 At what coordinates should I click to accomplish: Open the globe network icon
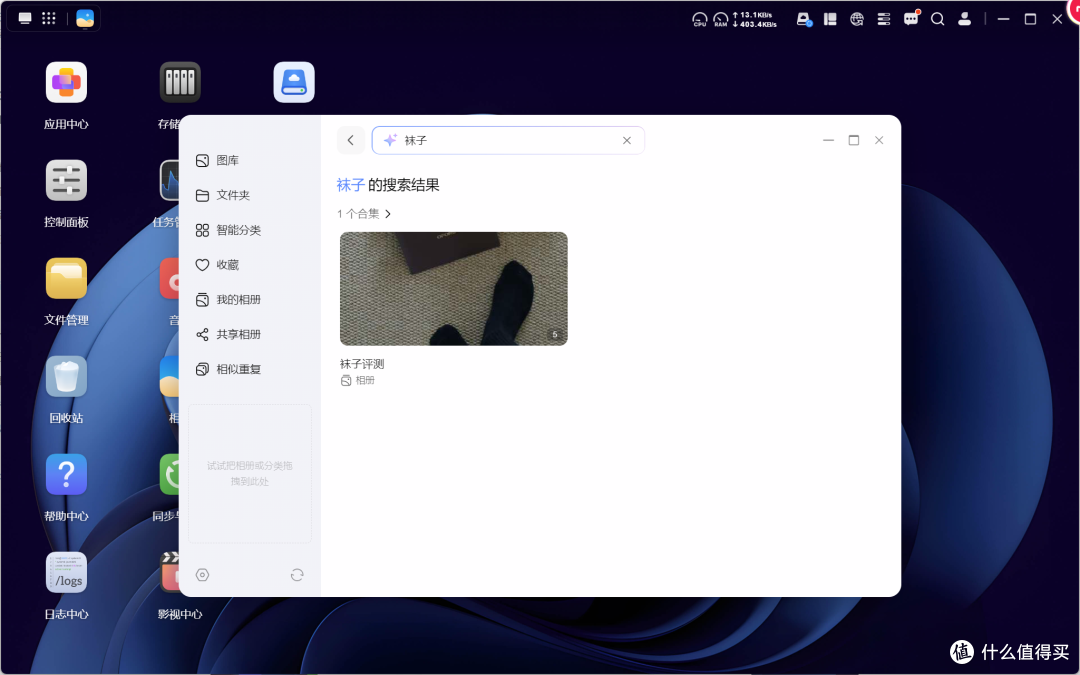point(857,19)
